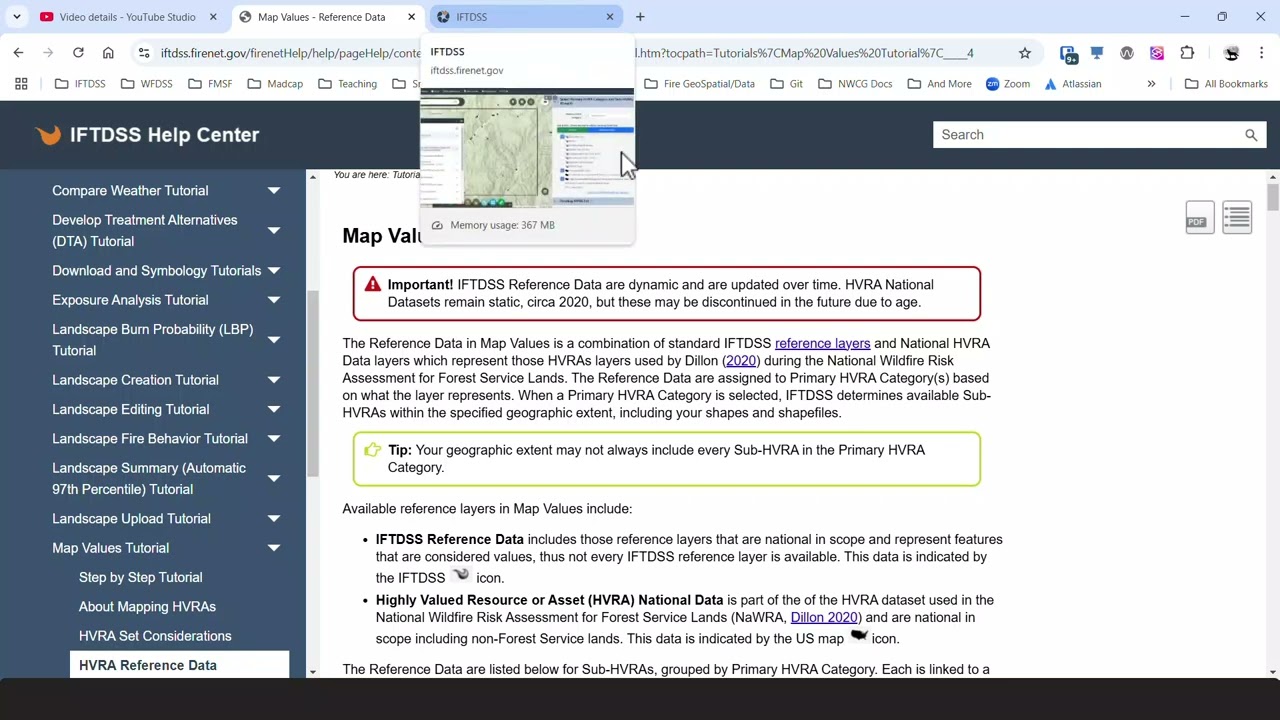Expand Landscape Fire Behavior Tutorial section
This screenshot has width=1280, height=720.
pyautogui.click(x=273, y=439)
